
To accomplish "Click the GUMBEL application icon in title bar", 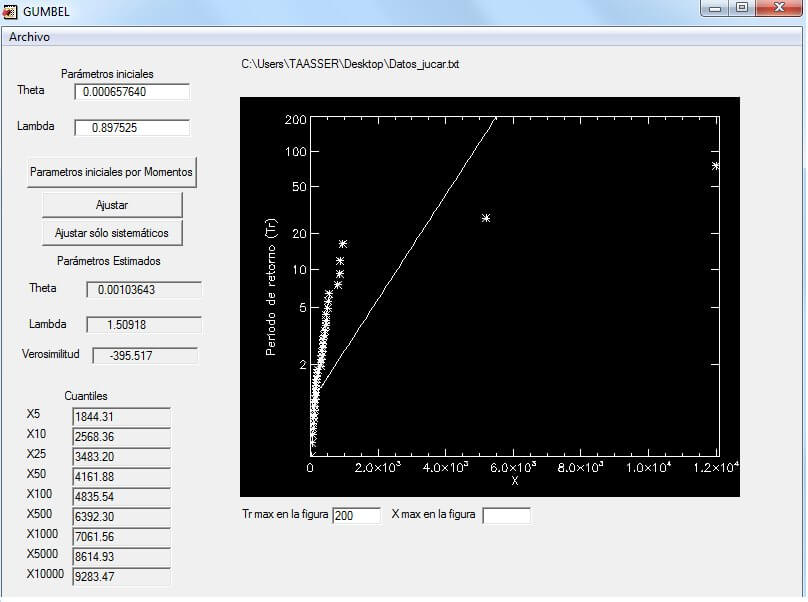I will [11, 10].
